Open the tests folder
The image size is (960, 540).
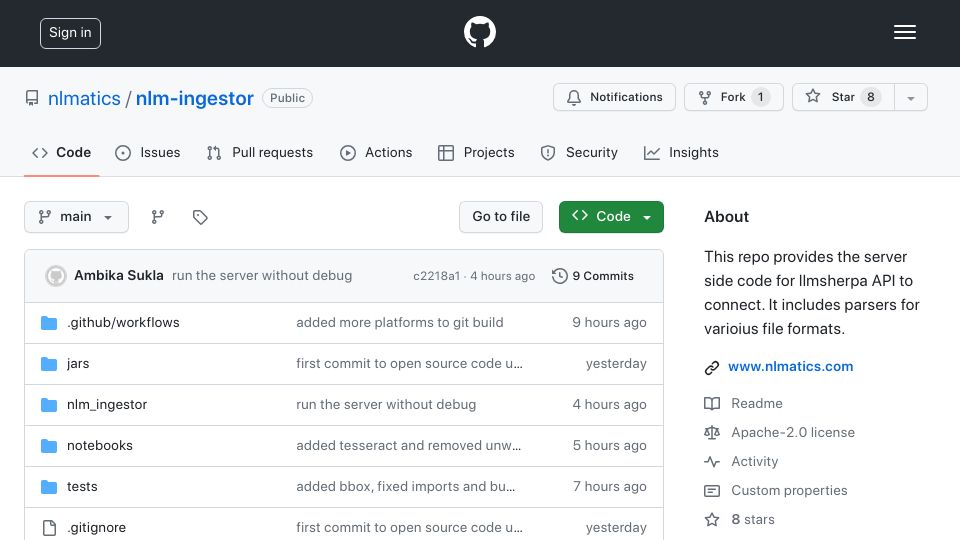click(82, 486)
